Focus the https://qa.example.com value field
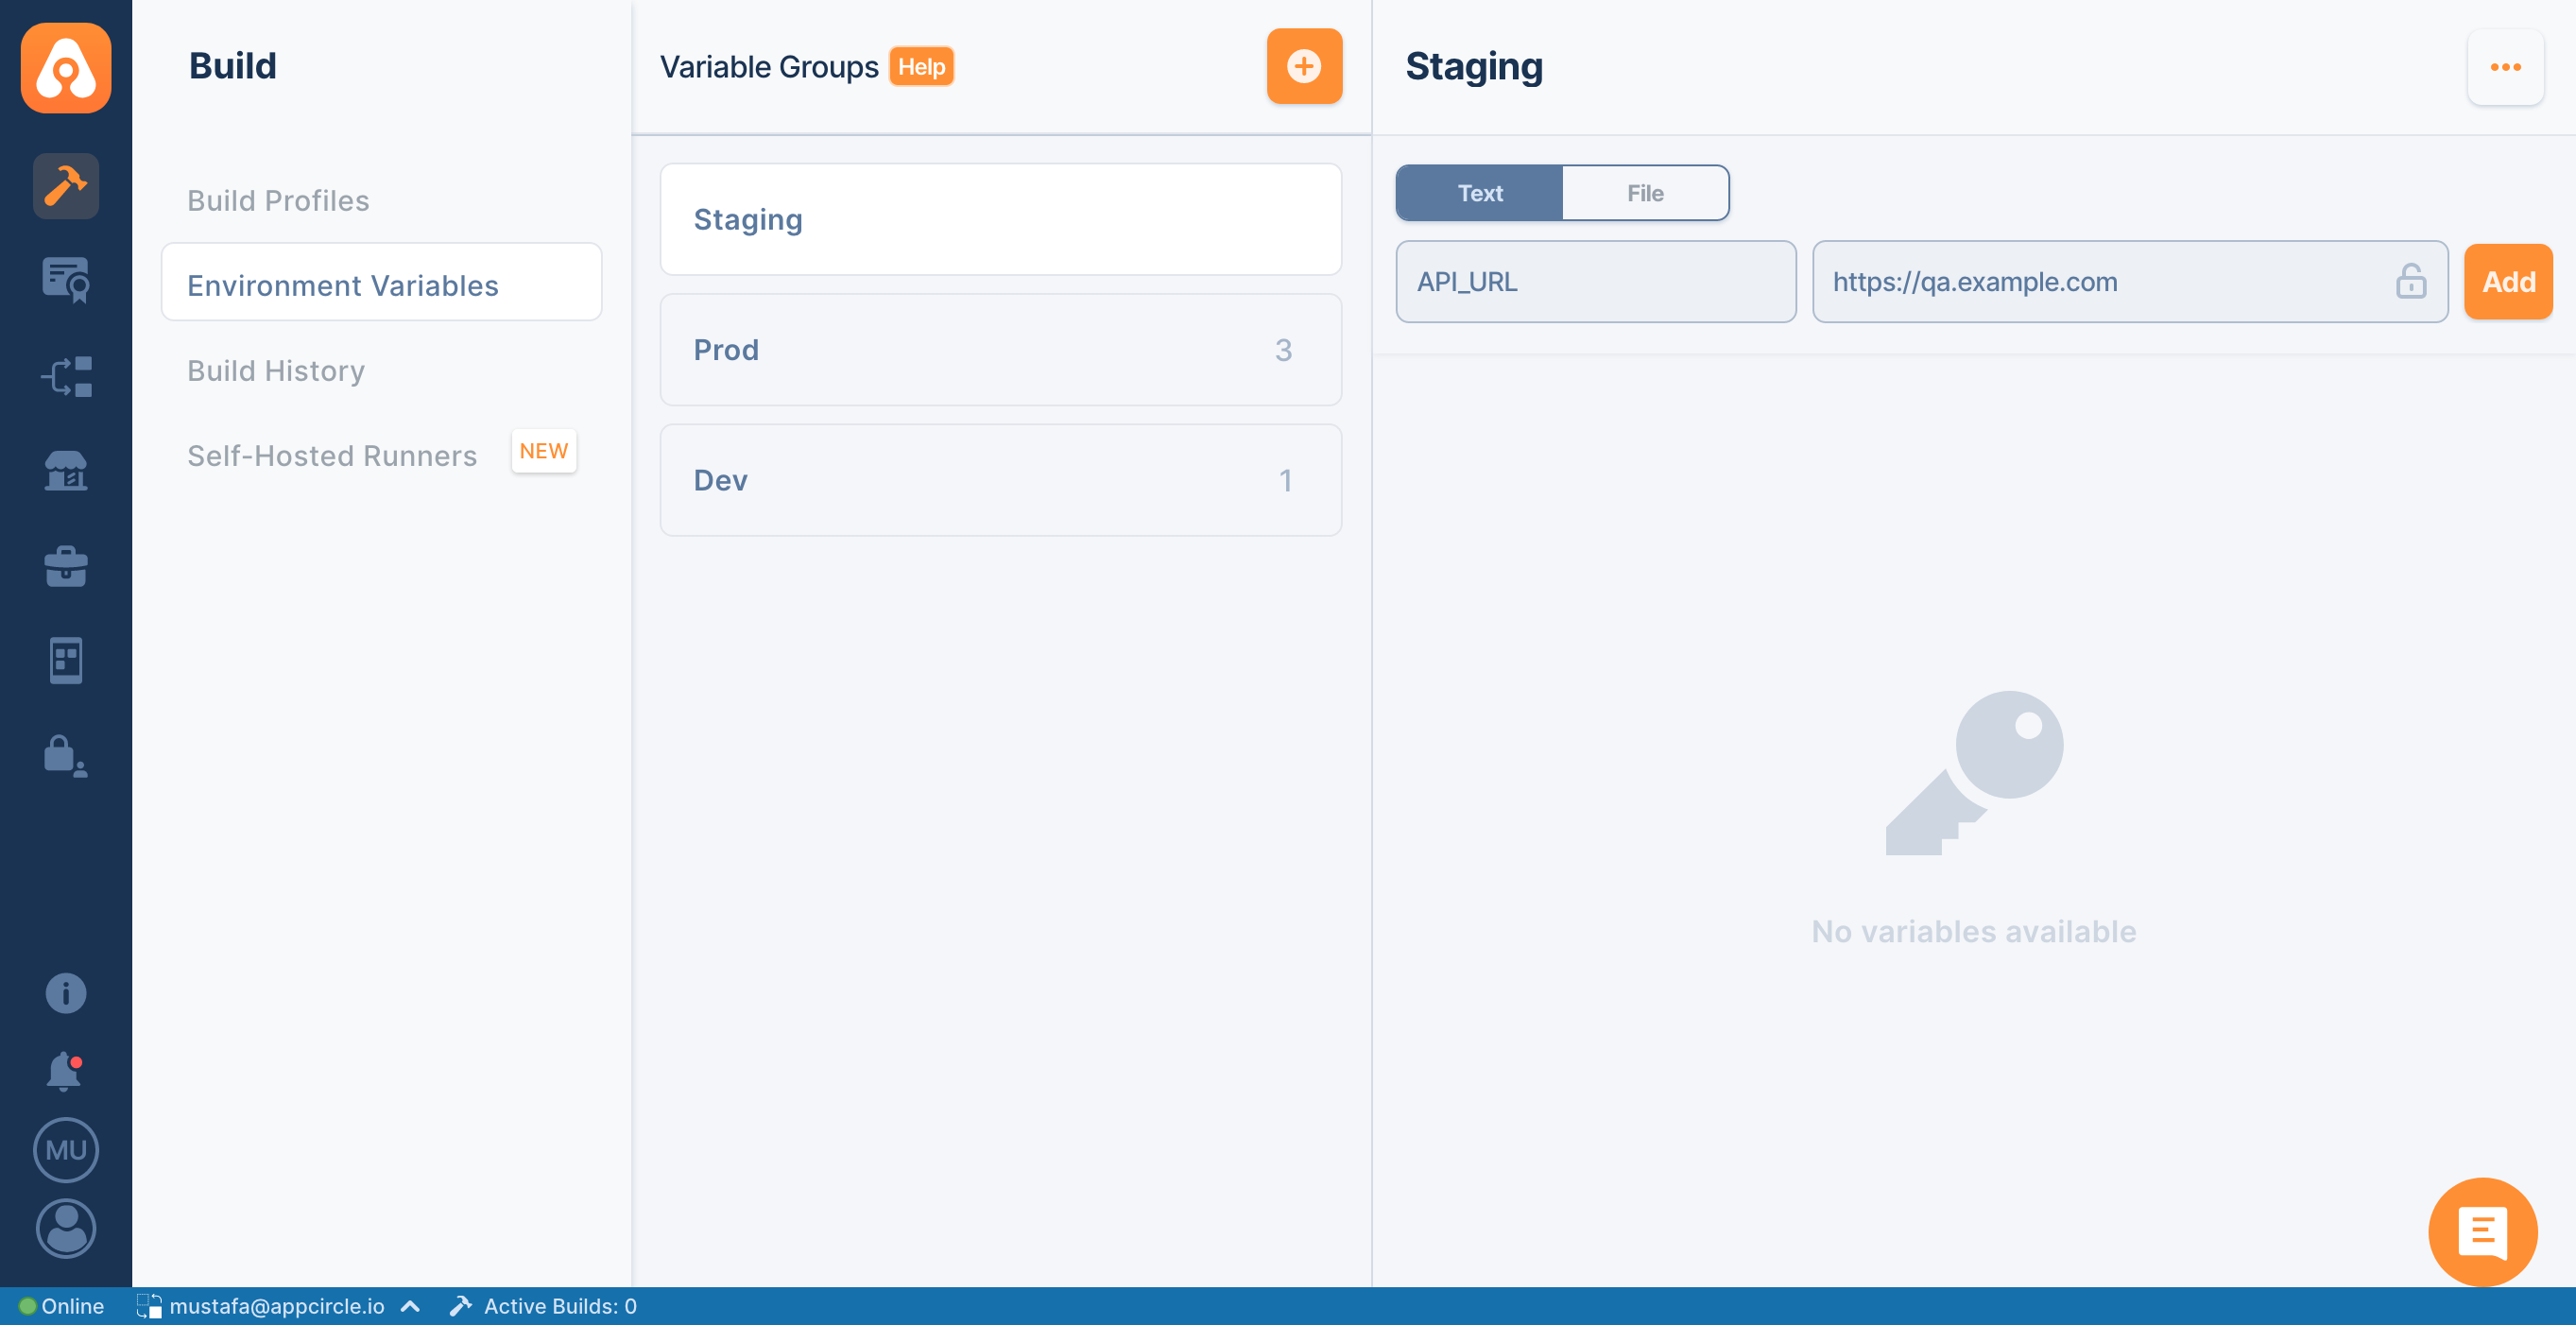The image size is (2576, 1325). [x=2130, y=281]
